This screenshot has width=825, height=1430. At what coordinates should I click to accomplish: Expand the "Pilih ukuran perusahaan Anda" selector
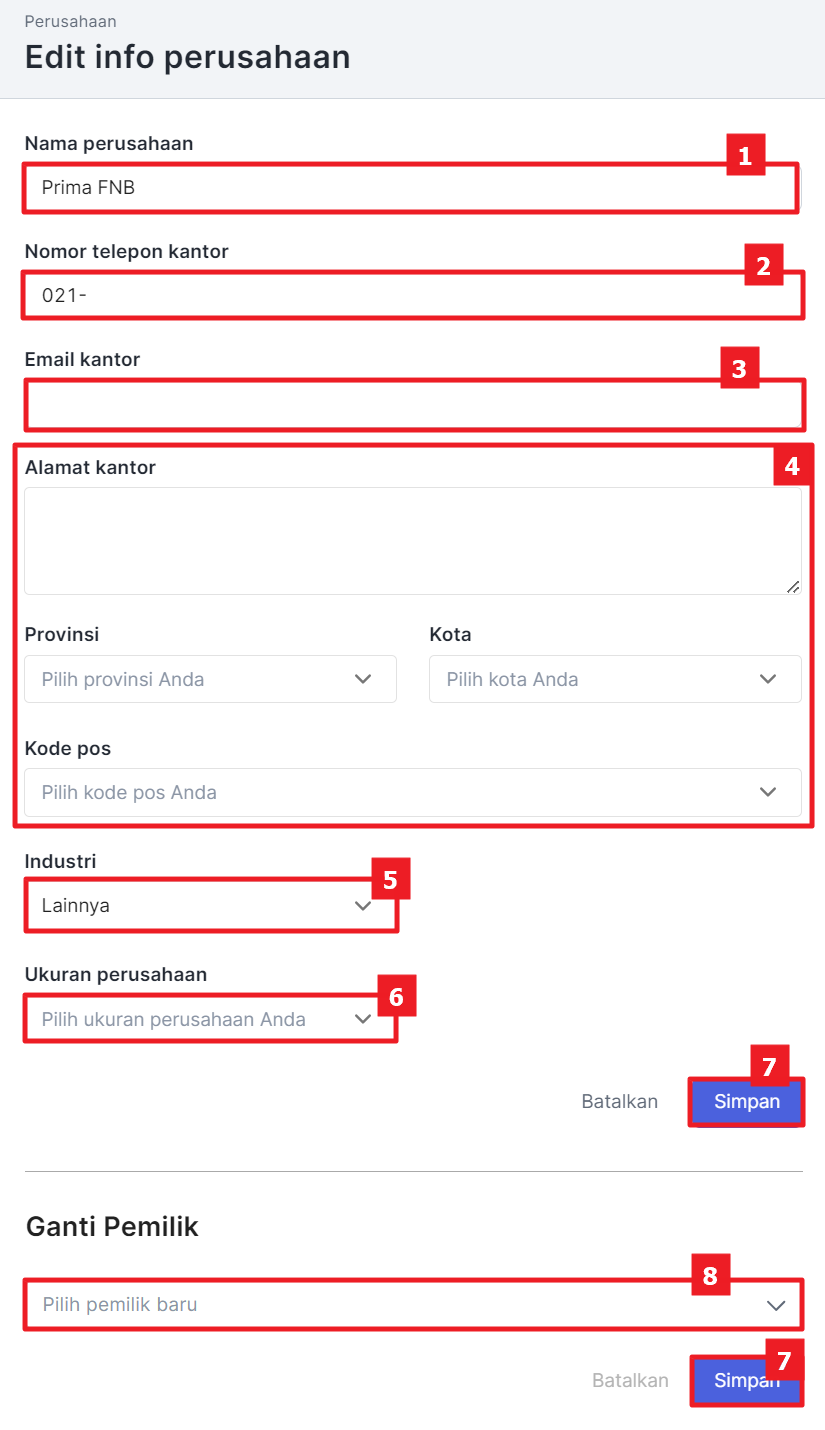[x=190, y=1019]
